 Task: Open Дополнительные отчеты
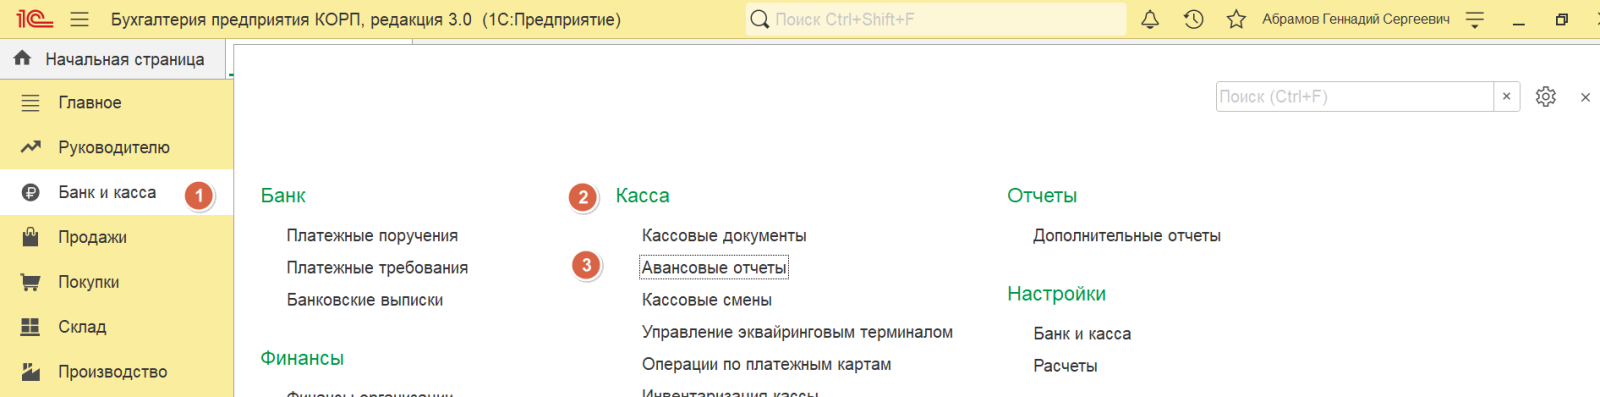coord(1127,235)
